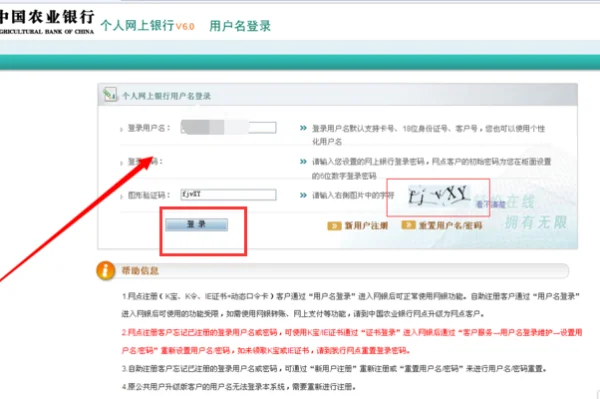600x399 pixels.
Task: Focus the 图形验证码 captcha input field
Action: click(x=228, y=195)
